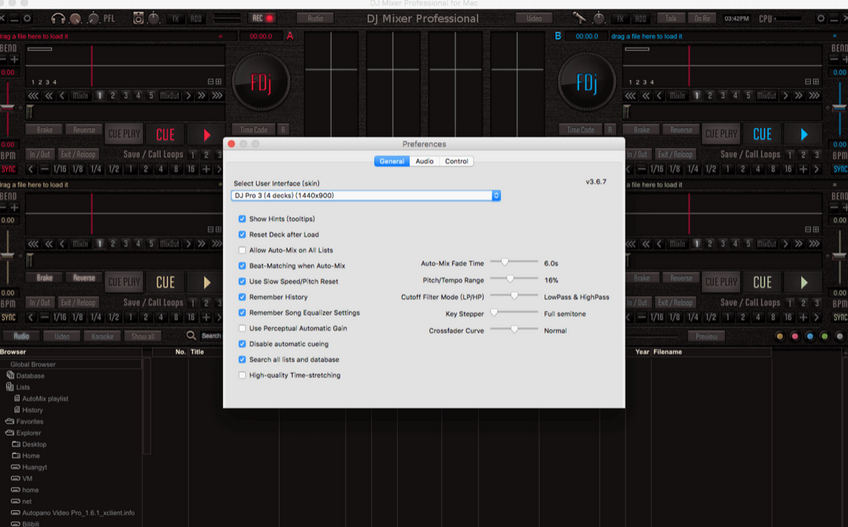Image resolution: width=848 pixels, height=527 pixels.
Task: Click the orange color dot above the file list
Action: click(779, 337)
